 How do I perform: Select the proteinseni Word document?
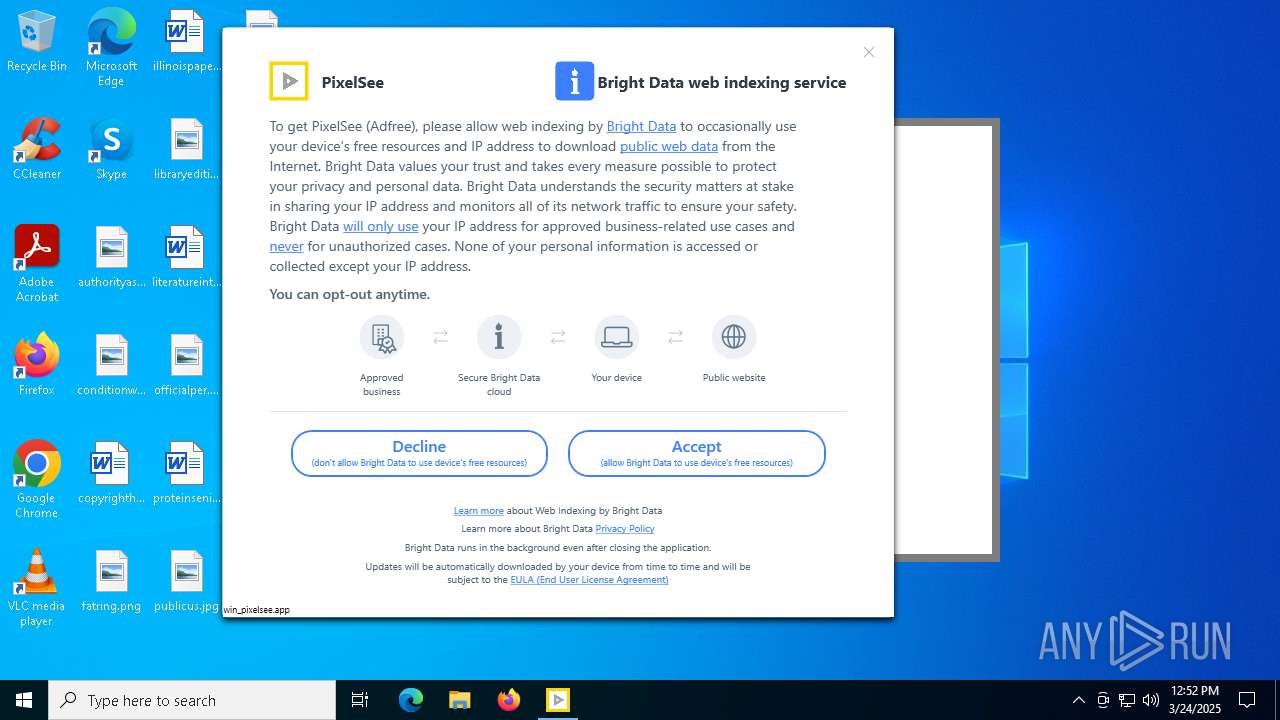point(186,473)
